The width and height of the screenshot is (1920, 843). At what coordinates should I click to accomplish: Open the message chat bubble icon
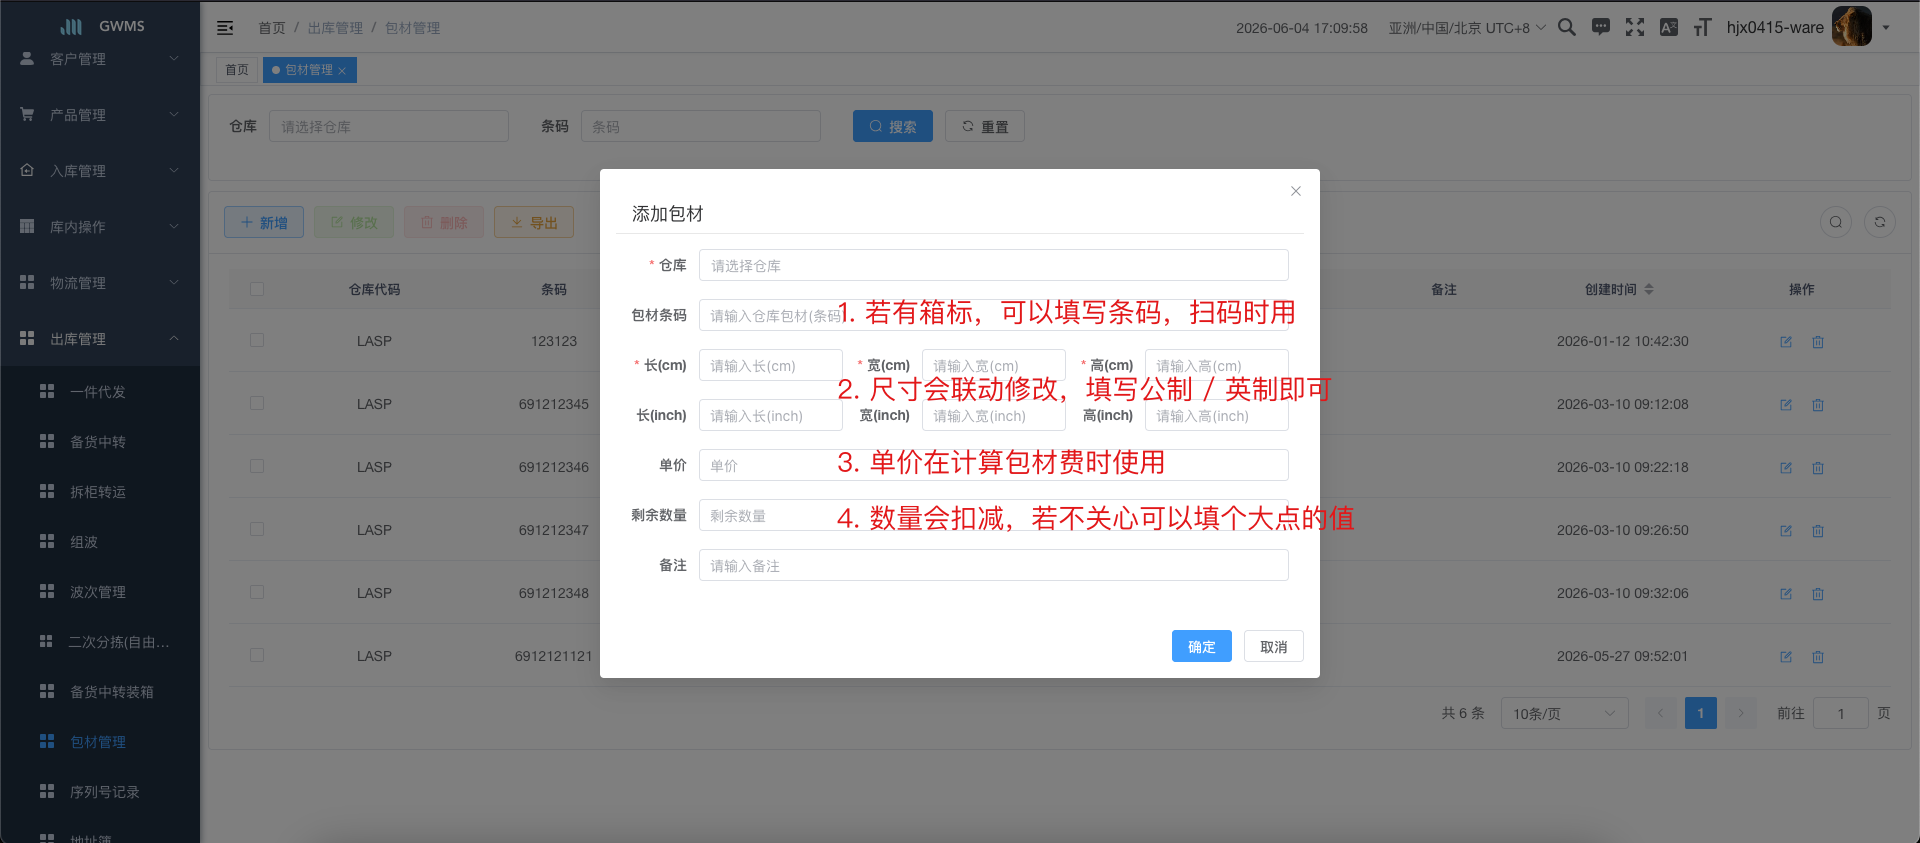[x=1601, y=27]
